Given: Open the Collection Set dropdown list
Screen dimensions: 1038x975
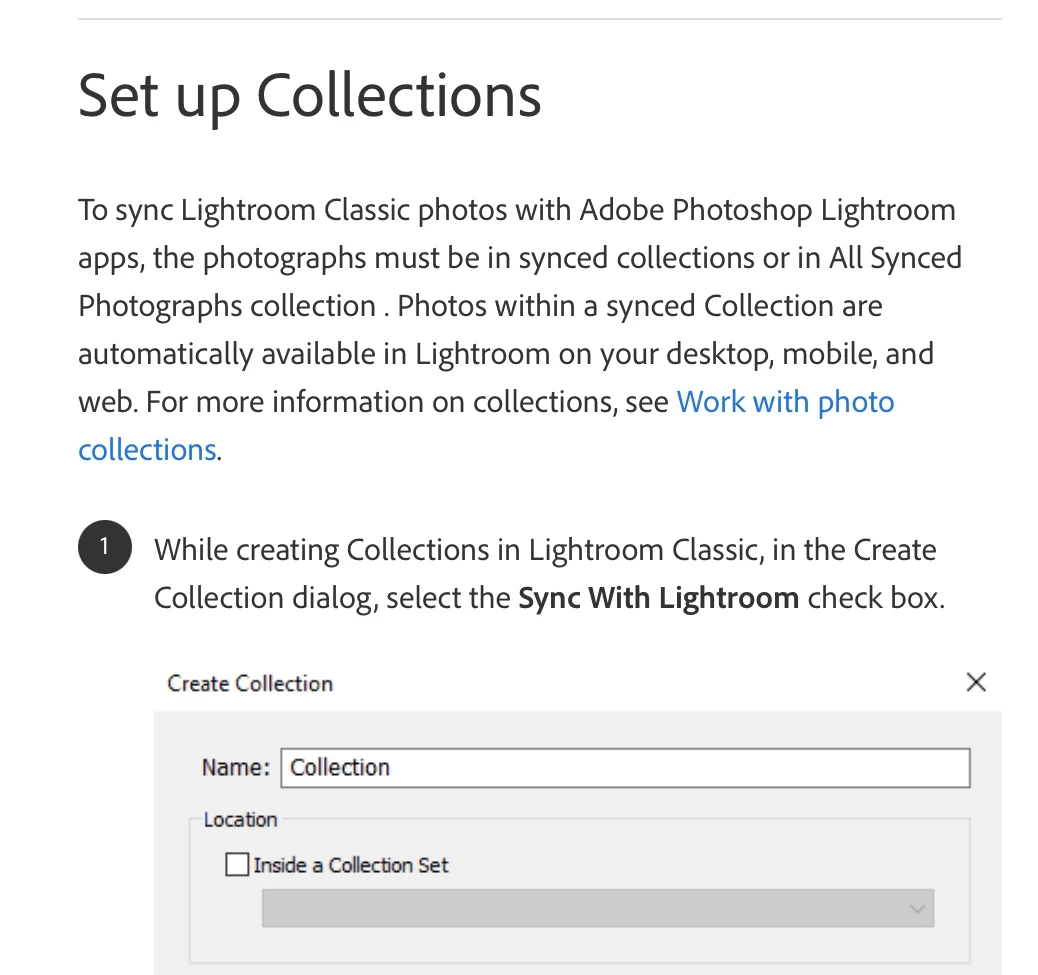Looking at the screenshot, I should coord(597,909).
